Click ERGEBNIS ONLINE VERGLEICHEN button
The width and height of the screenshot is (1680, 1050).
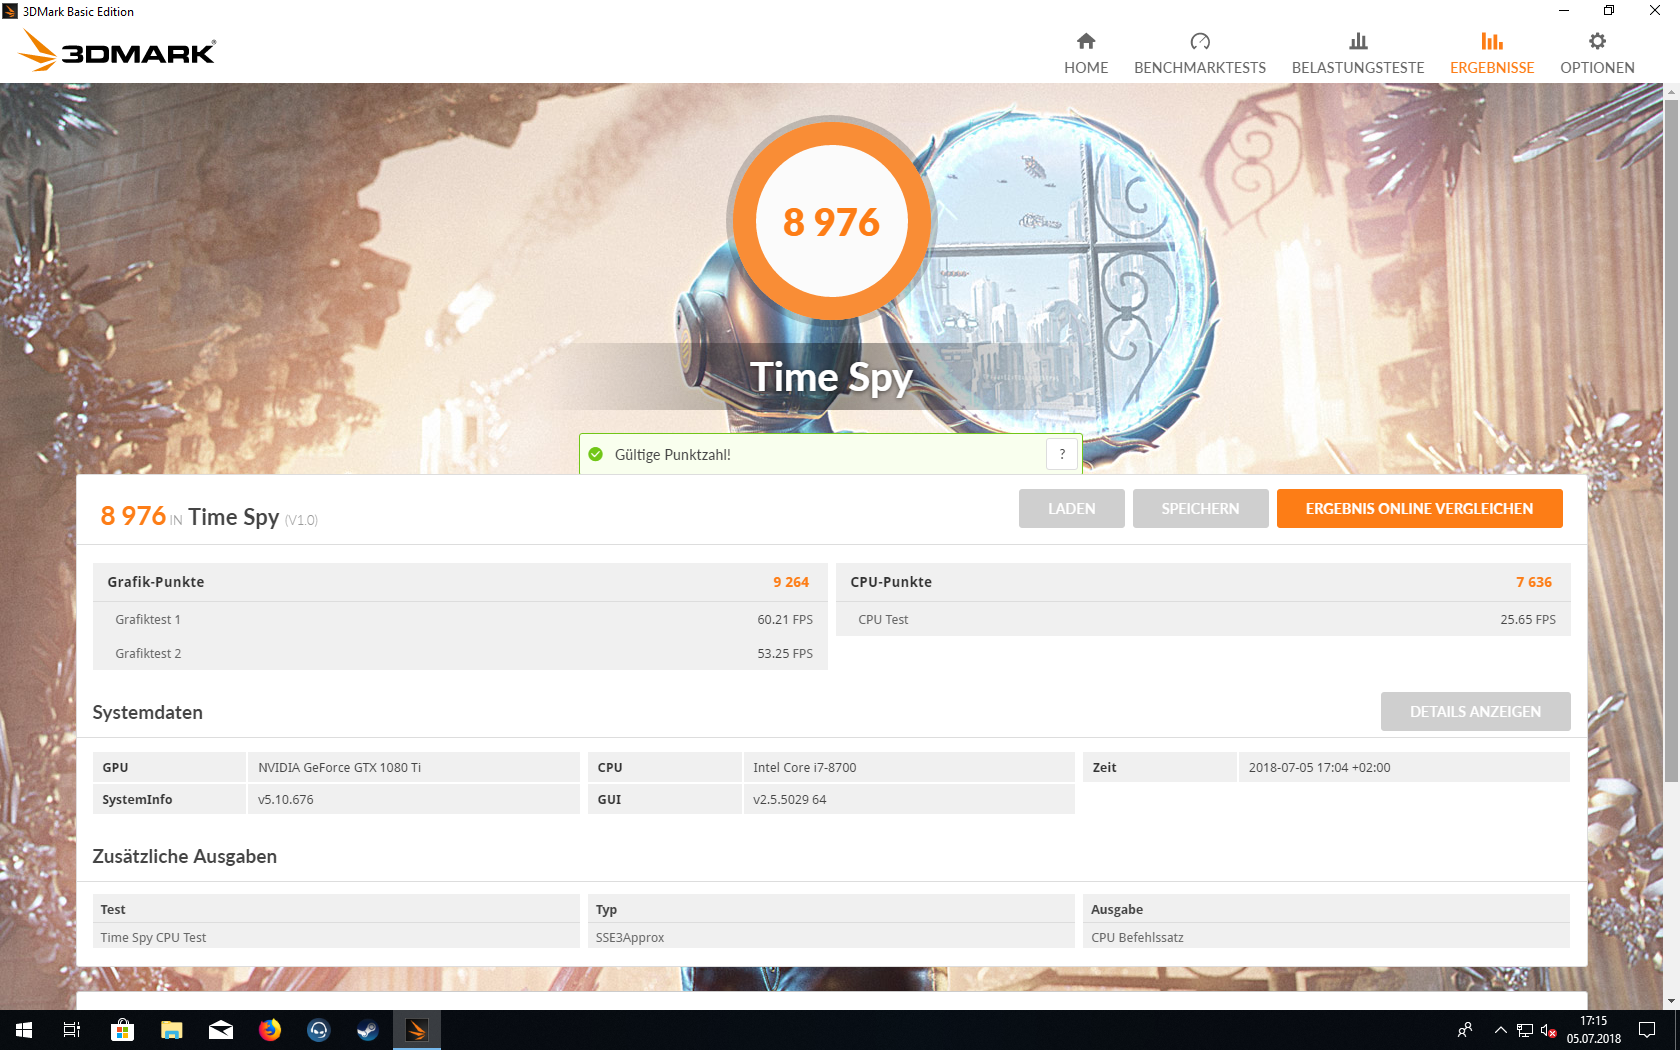(x=1419, y=508)
